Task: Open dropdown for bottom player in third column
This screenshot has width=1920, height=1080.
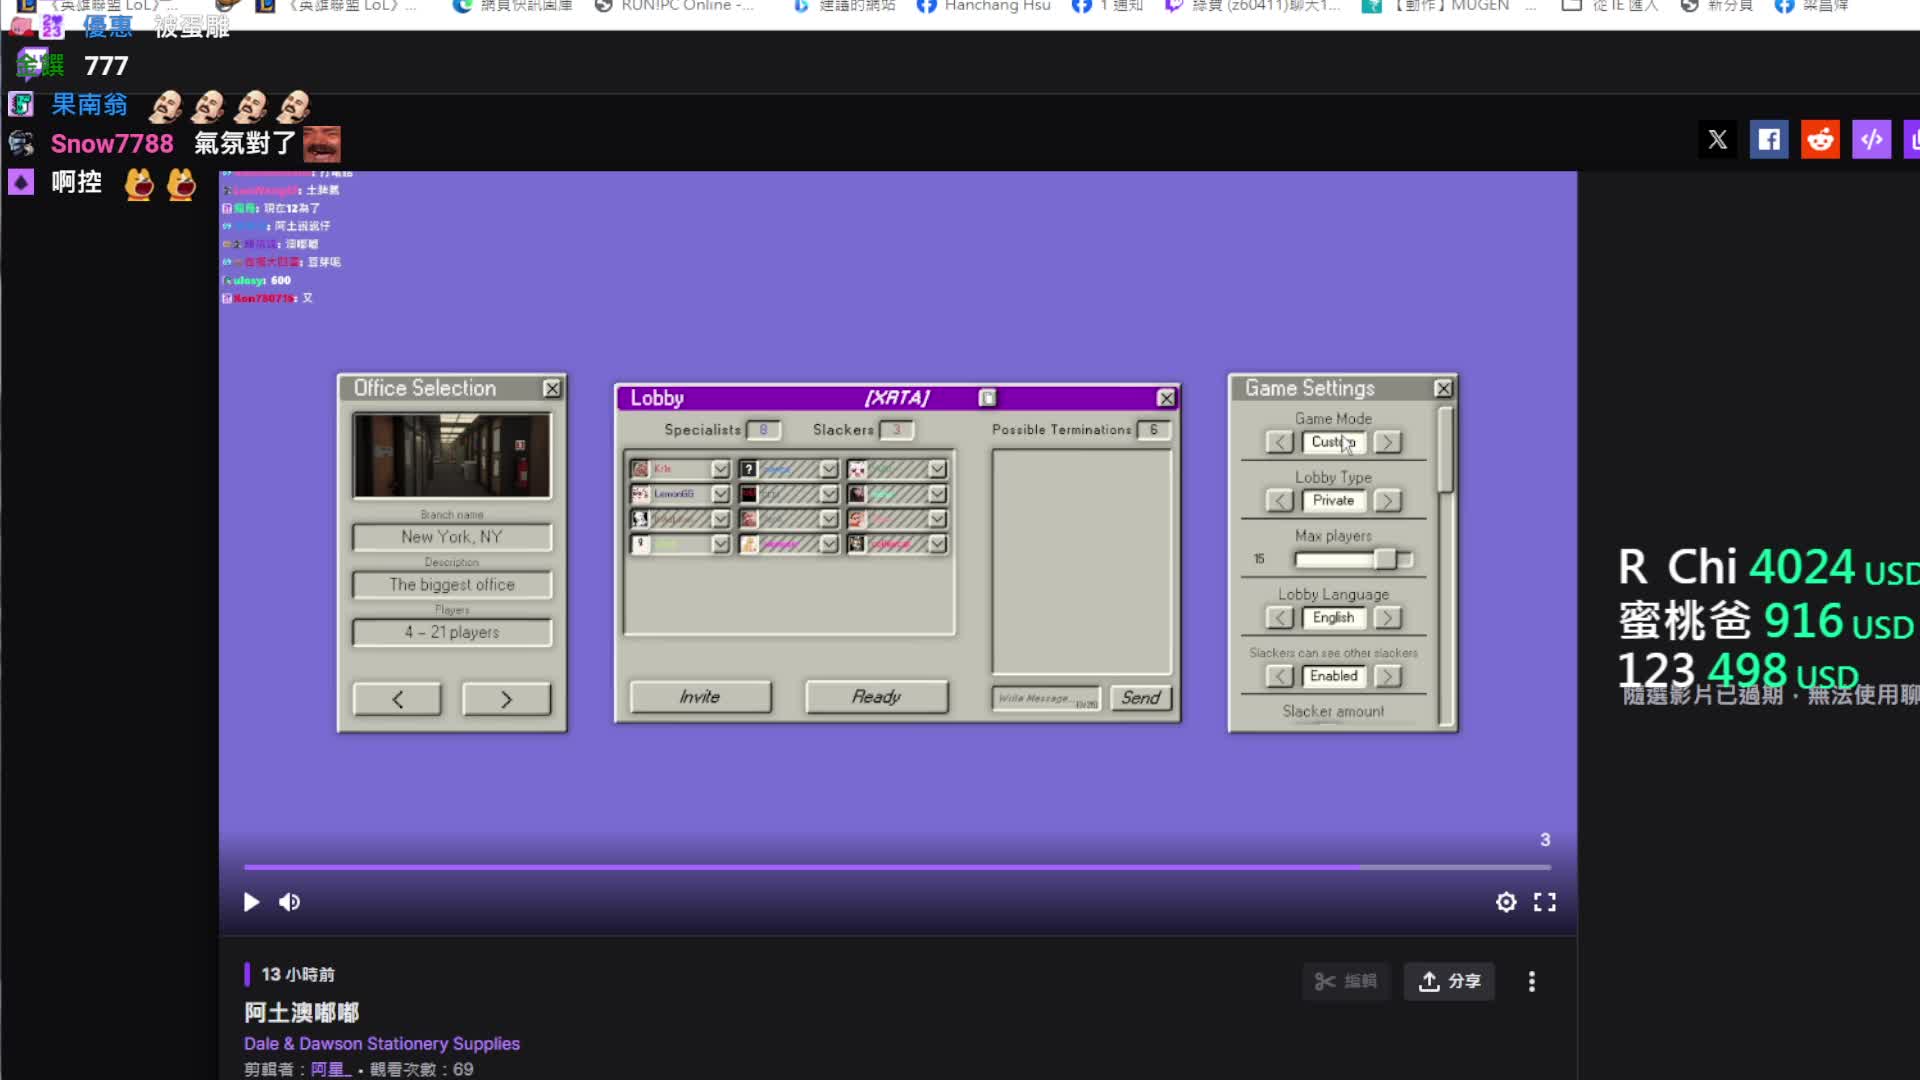Action: 936,544
